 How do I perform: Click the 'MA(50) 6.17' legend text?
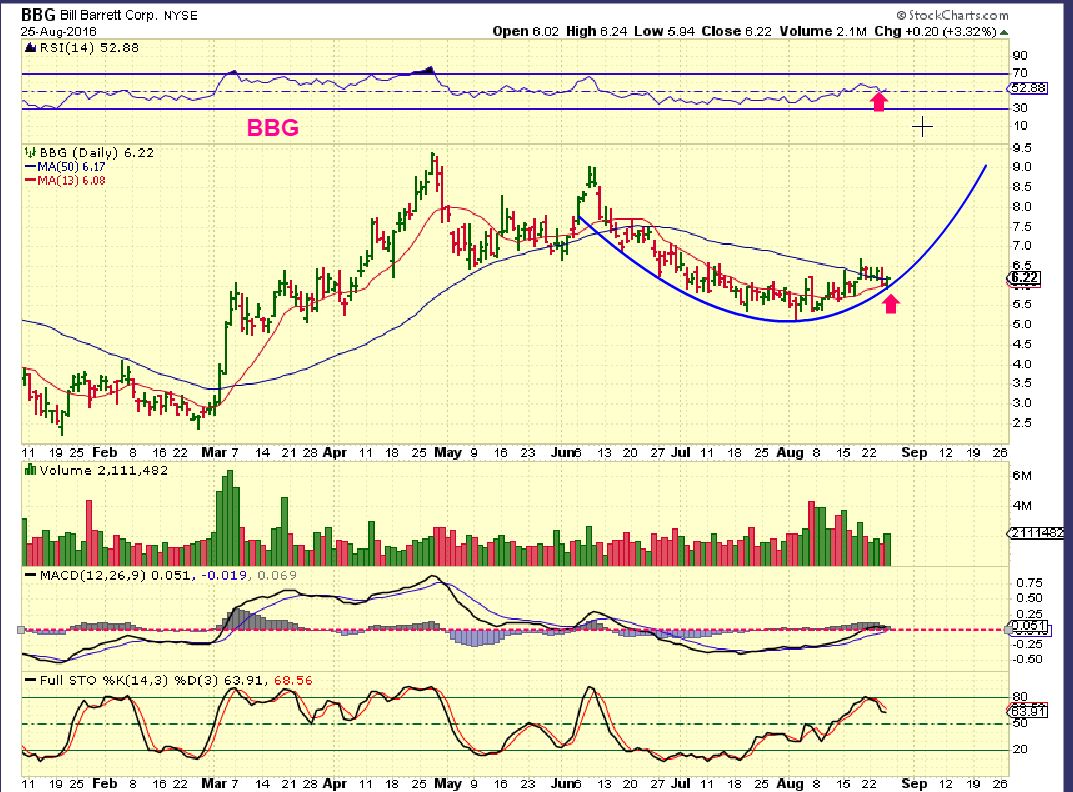[x=71, y=166]
